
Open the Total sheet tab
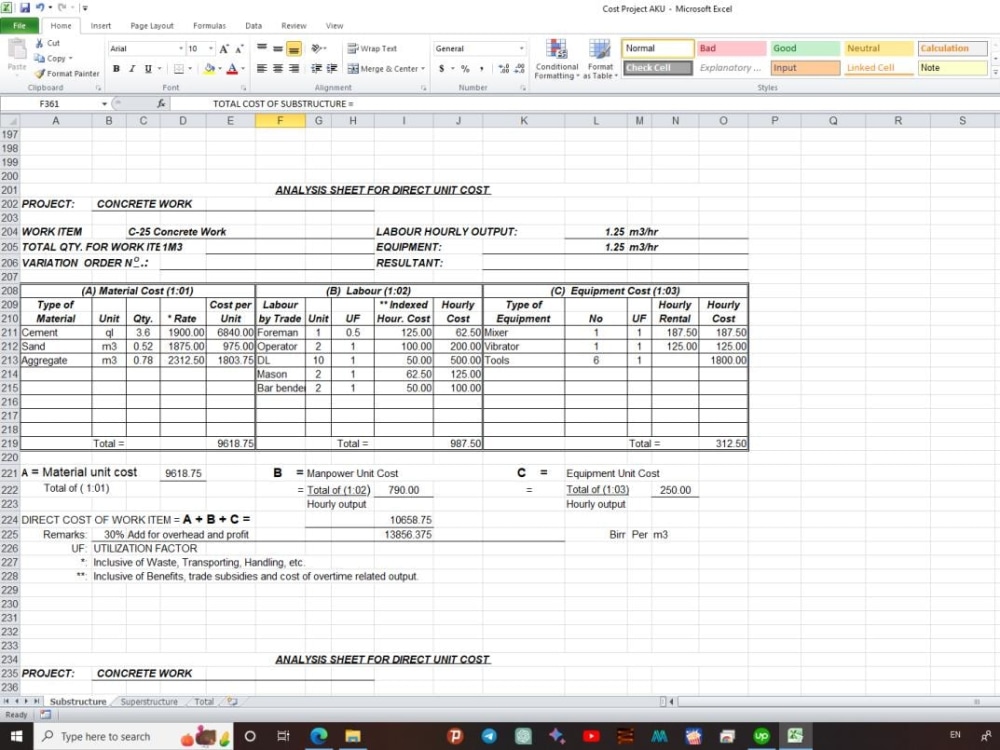click(x=204, y=702)
